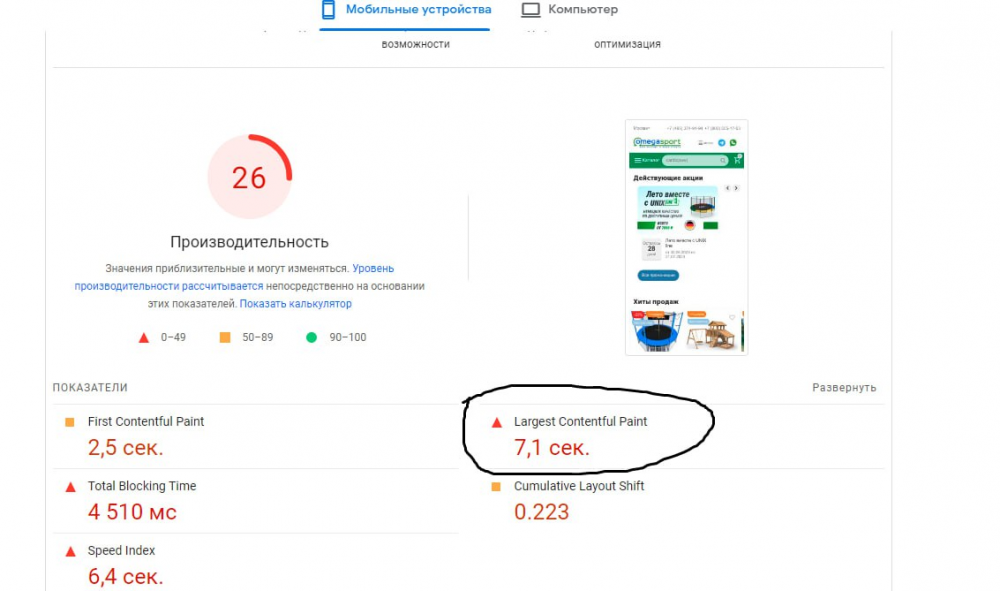Click the performance score gauge showing 26
This screenshot has width=1000, height=591.
[249, 177]
